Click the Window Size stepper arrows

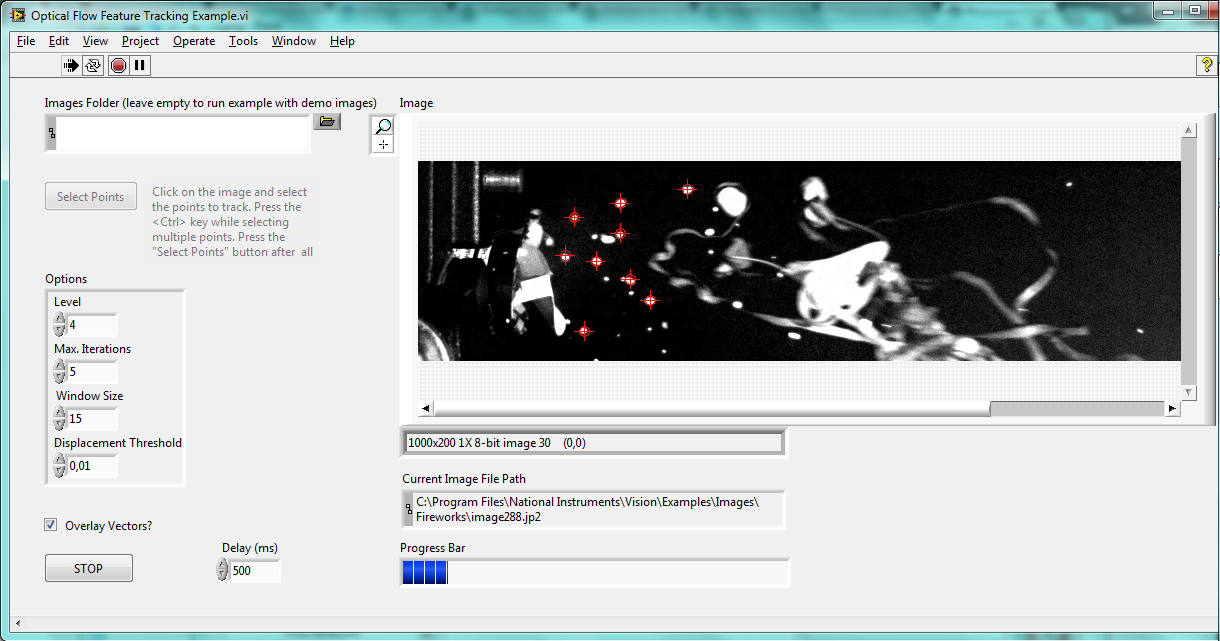[x=60, y=419]
